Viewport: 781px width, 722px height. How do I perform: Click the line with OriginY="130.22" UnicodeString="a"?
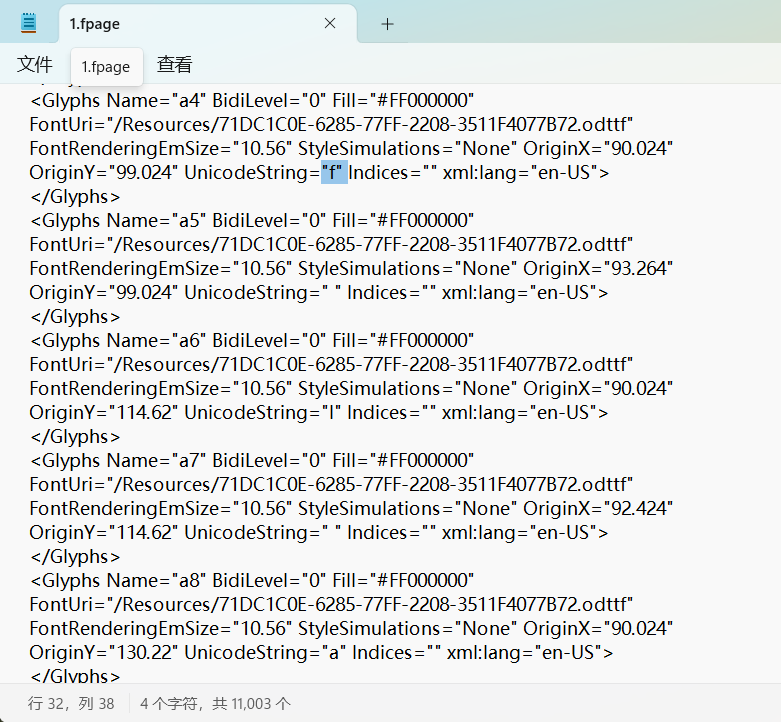(x=321, y=653)
